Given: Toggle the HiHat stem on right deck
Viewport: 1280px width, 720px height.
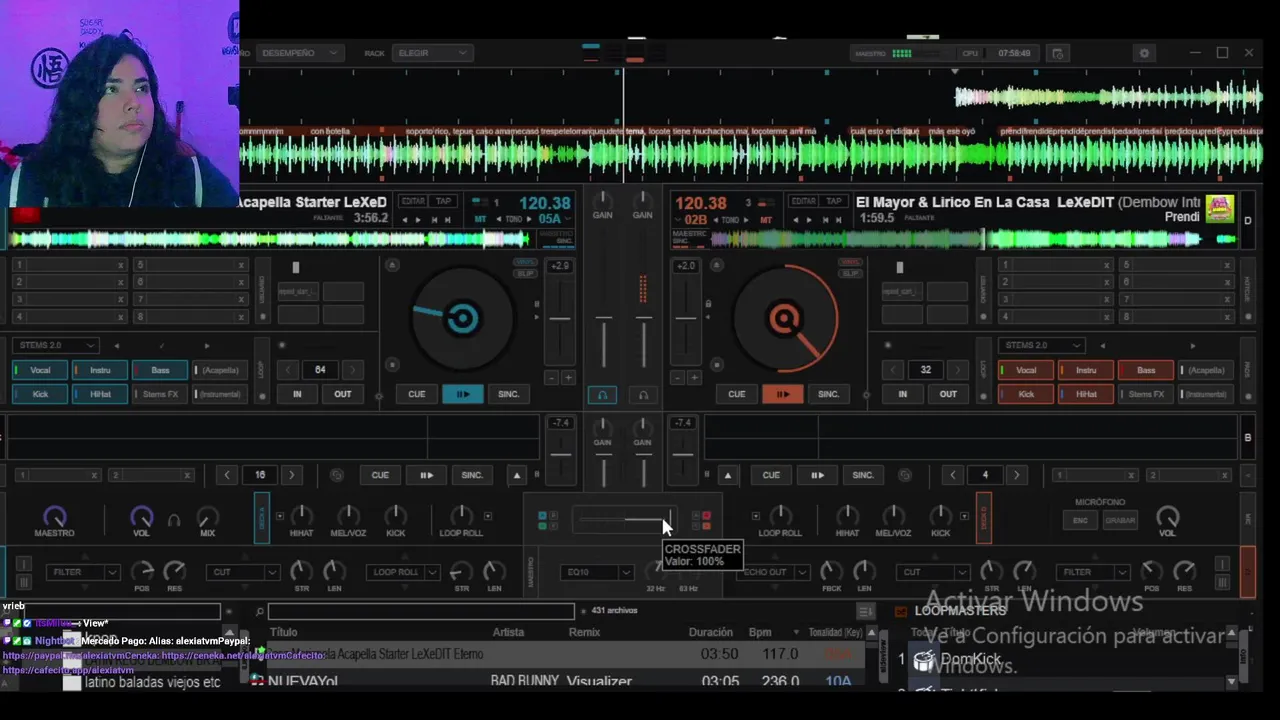Looking at the screenshot, I should (x=1085, y=394).
